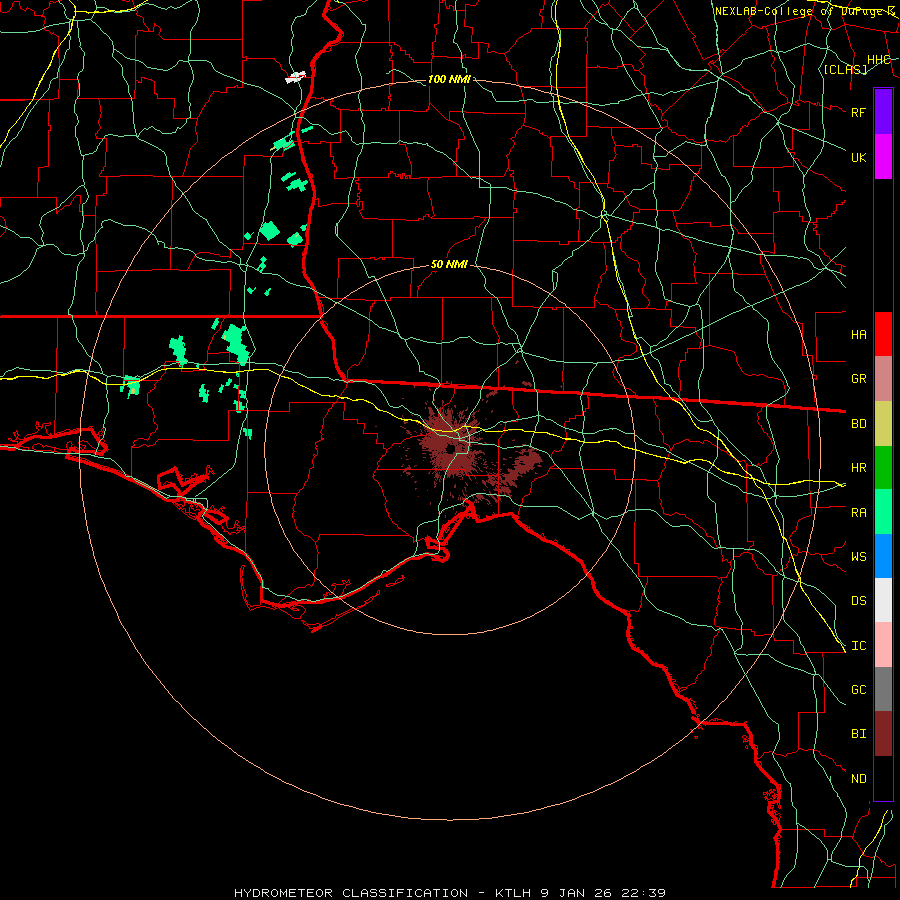Click the ND black legend swatch
Screen dimensions: 900x900
coord(883,778)
